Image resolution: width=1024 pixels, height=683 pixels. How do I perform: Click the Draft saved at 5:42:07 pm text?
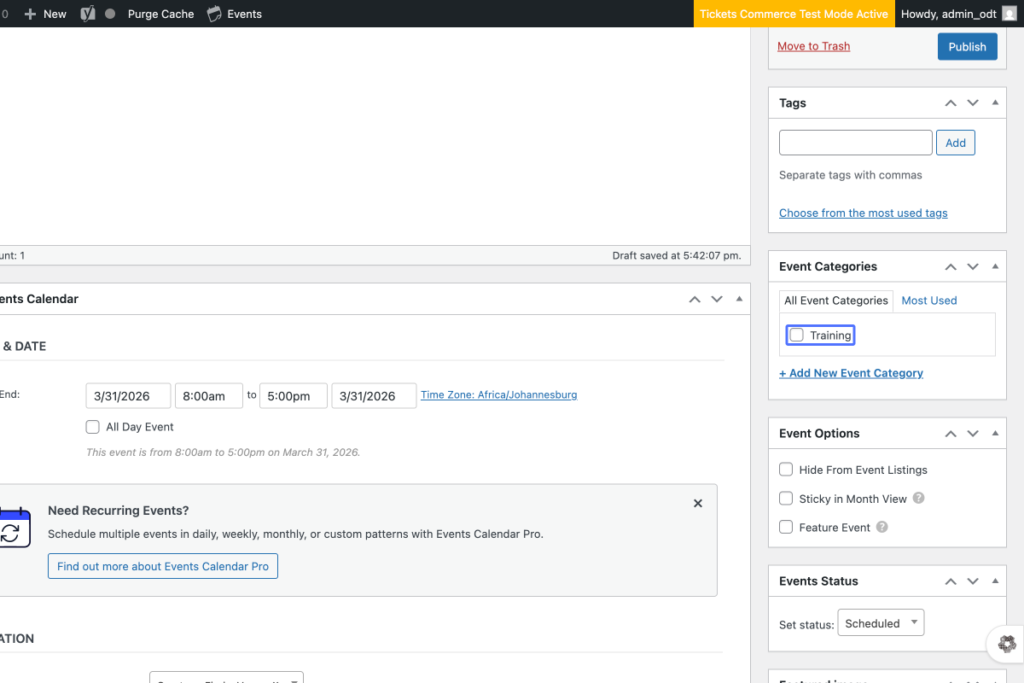pos(677,255)
